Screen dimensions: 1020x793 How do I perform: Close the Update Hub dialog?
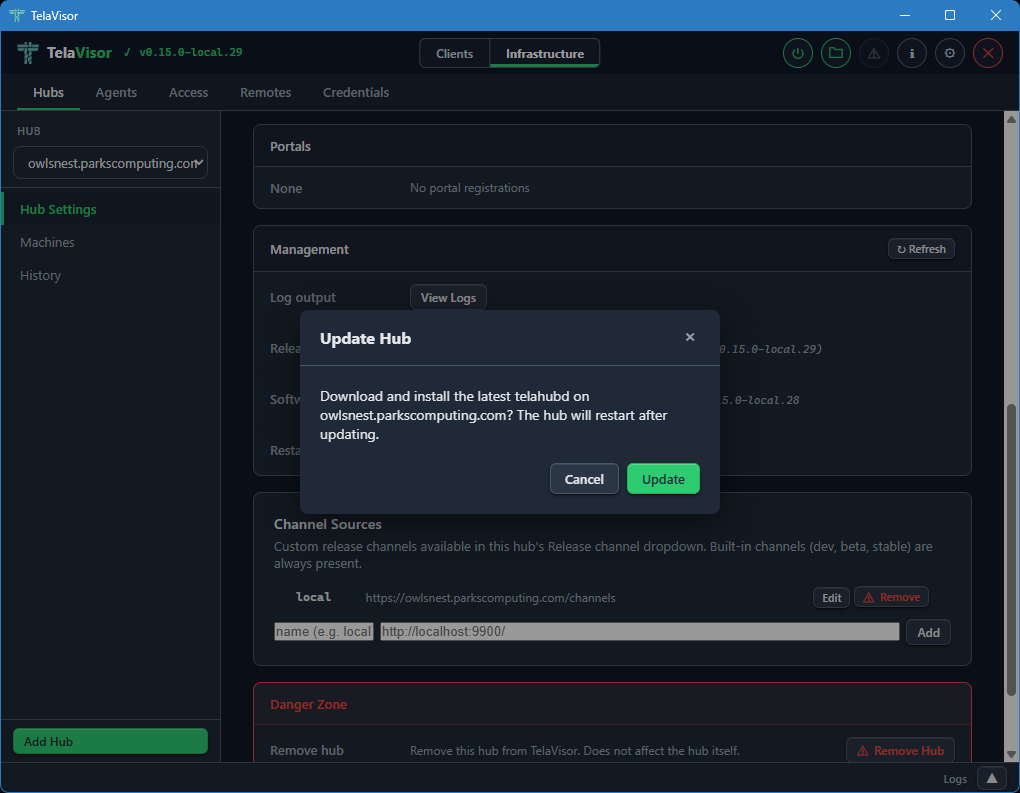(690, 337)
